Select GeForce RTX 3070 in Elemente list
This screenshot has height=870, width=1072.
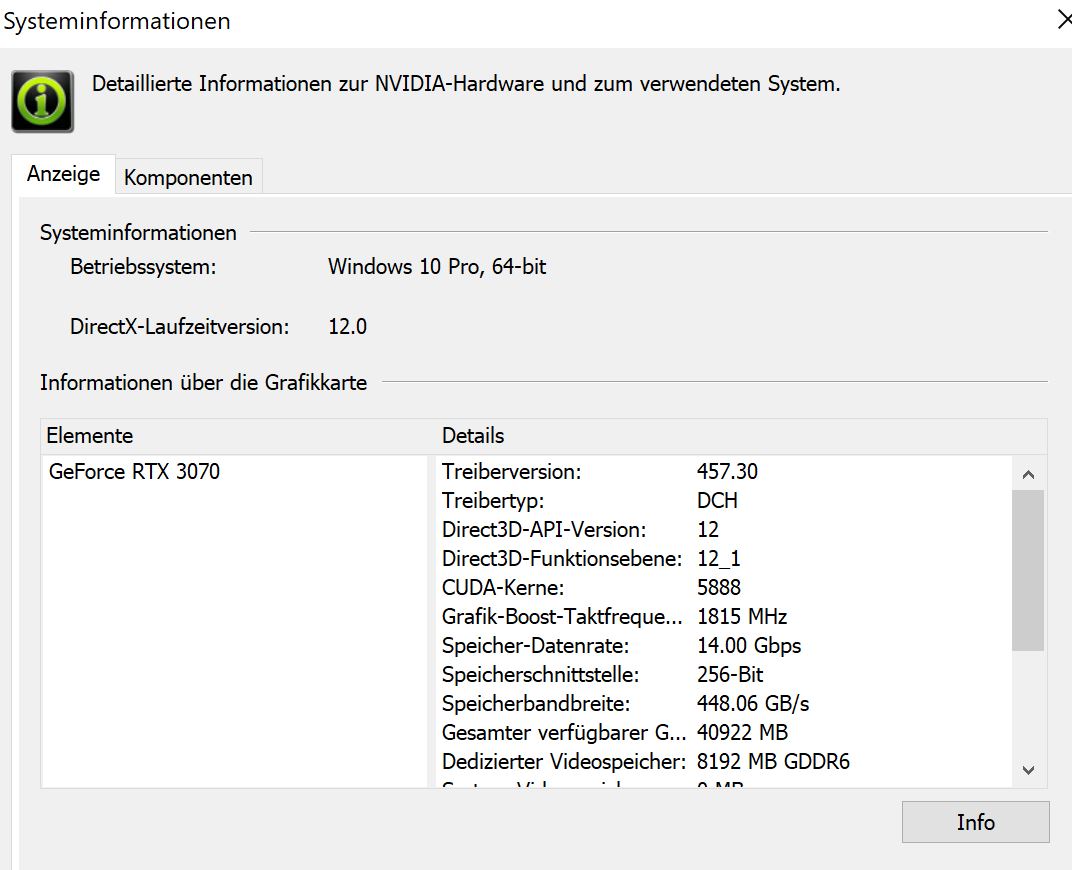(x=134, y=471)
